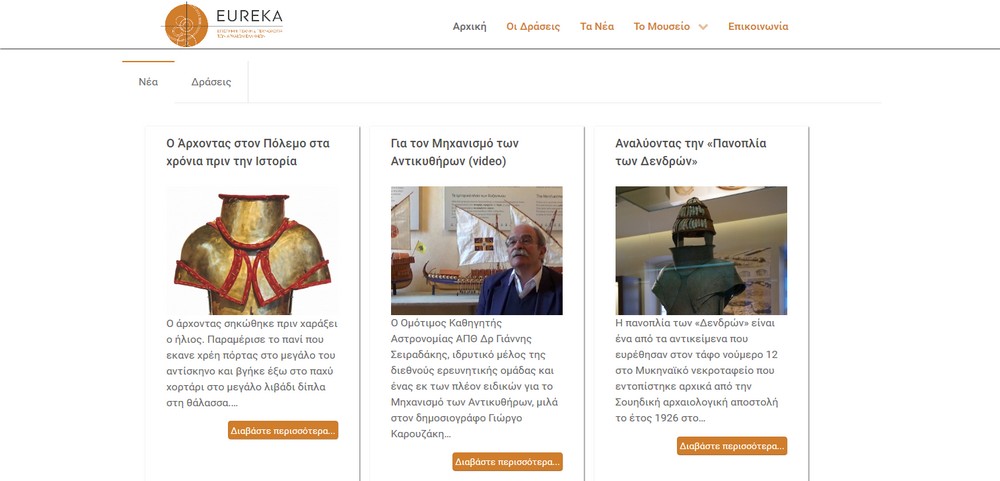Click the Dendra armor museum photo
This screenshot has height=481, width=1000.
pyautogui.click(x=701, y=251)
